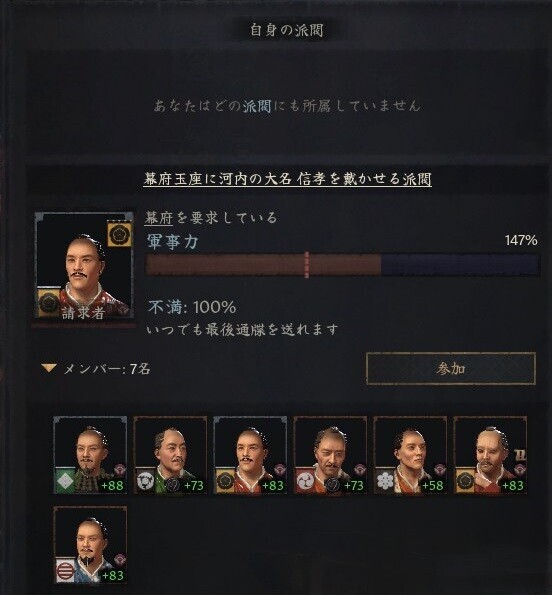Click the 不満: 100% discontent label
Image resolution: width=552 pixels, height=595 pixels.
pyautogui.click(x=192, y=307)
